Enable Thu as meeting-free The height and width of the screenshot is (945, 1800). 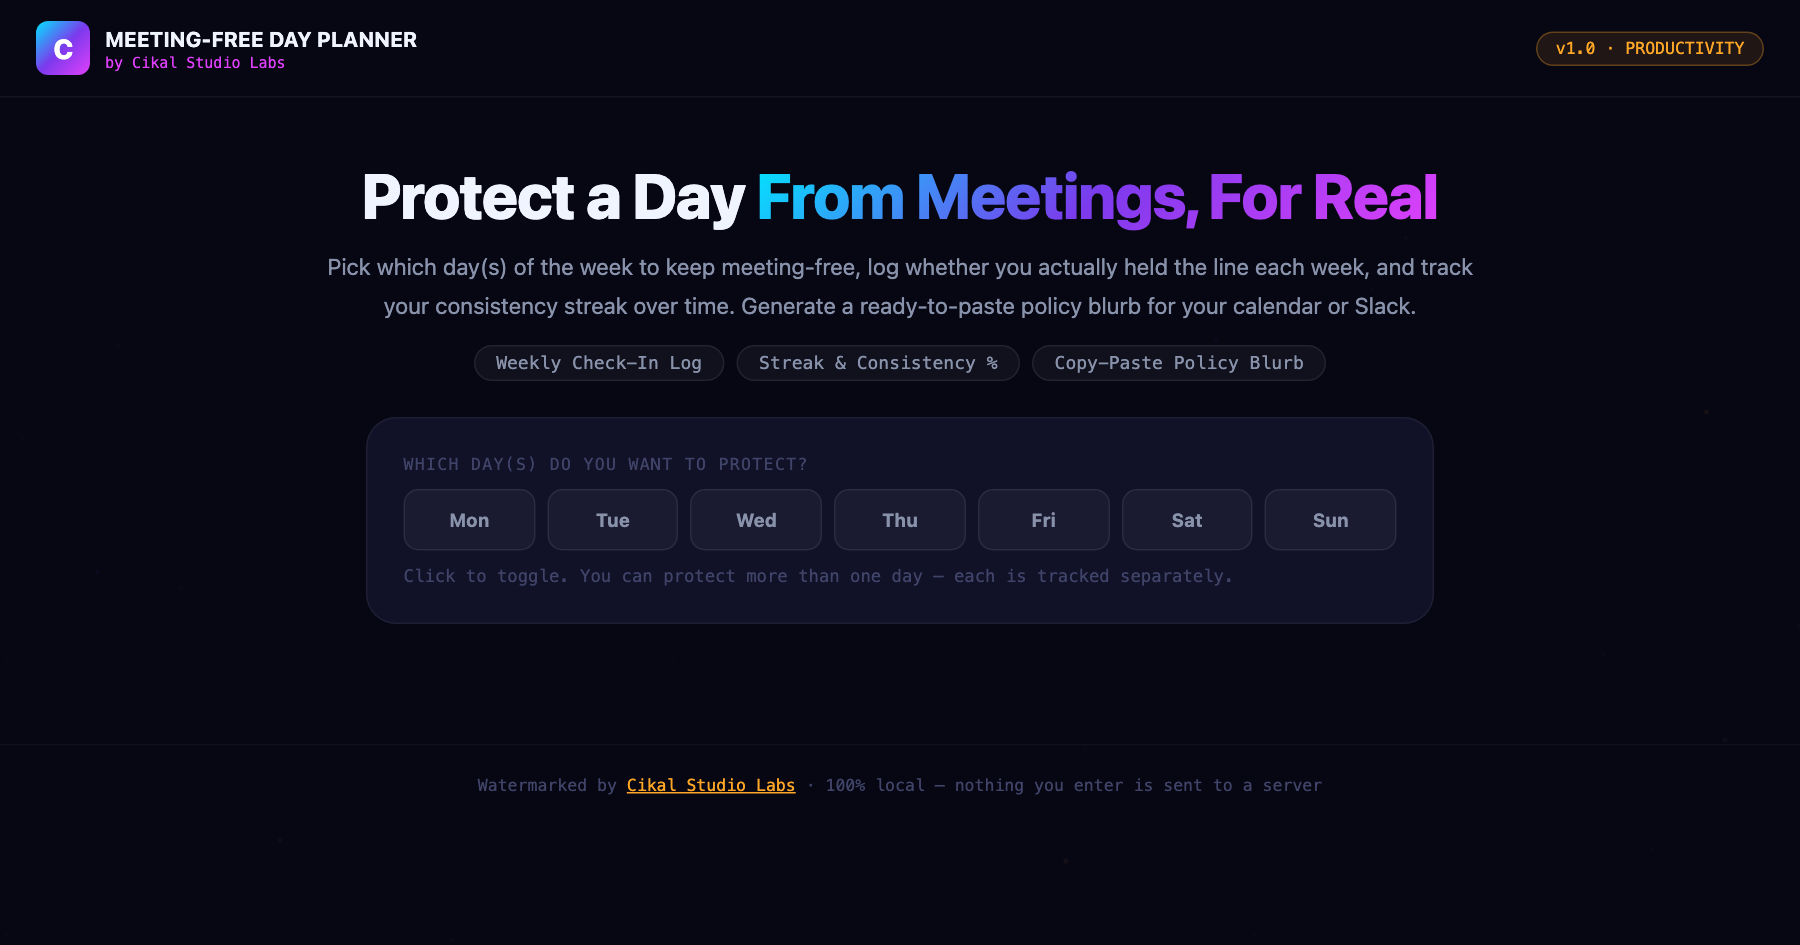pos(900,520)
